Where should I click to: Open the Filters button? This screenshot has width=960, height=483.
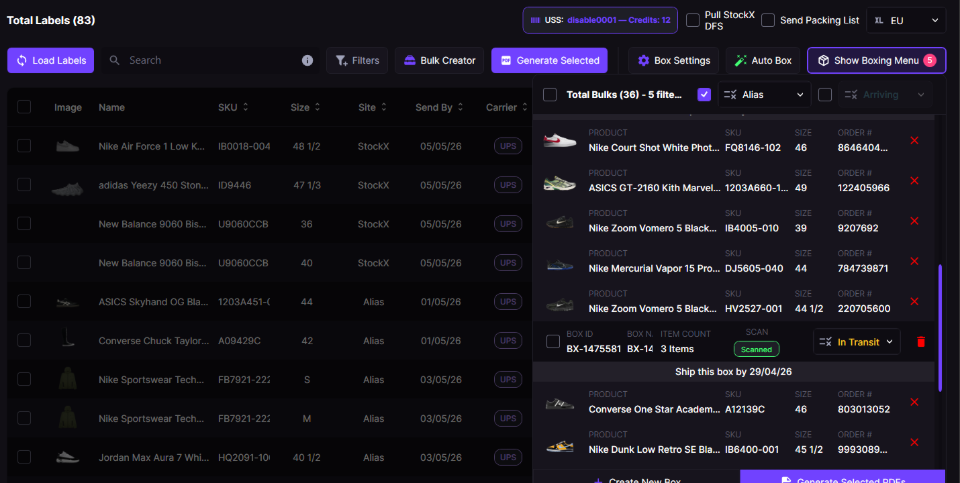click(357, 61)
